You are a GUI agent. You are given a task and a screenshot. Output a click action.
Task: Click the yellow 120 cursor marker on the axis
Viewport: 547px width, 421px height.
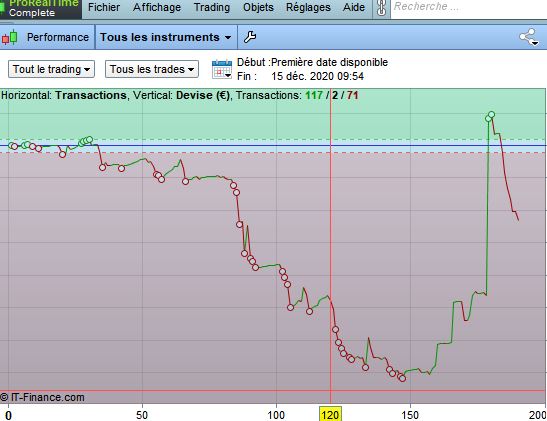pos(330,415)
